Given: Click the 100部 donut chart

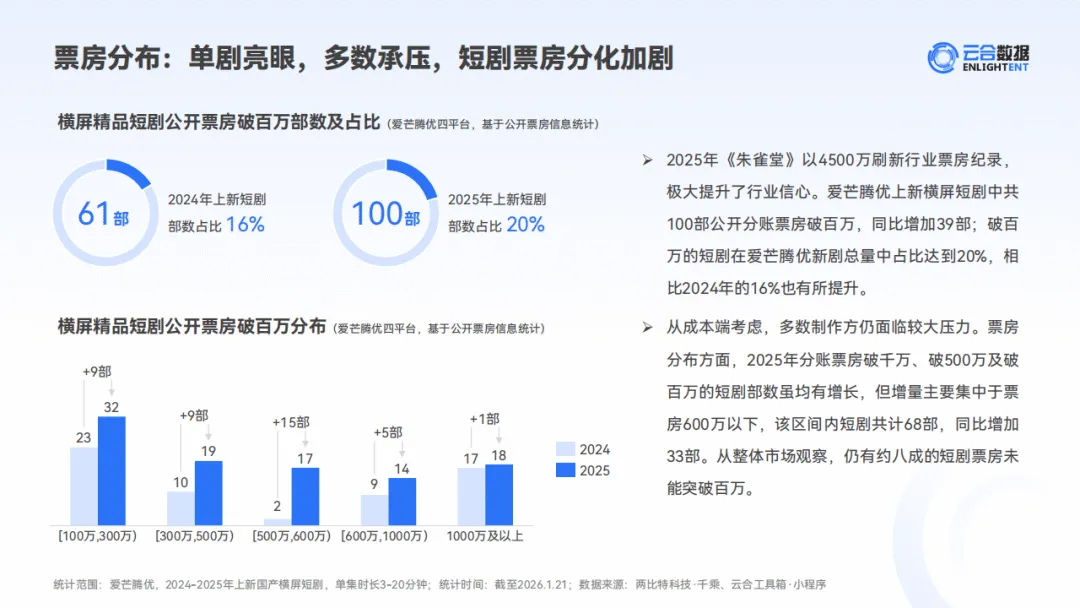Looking at the screenshot, I should [386, 213].
